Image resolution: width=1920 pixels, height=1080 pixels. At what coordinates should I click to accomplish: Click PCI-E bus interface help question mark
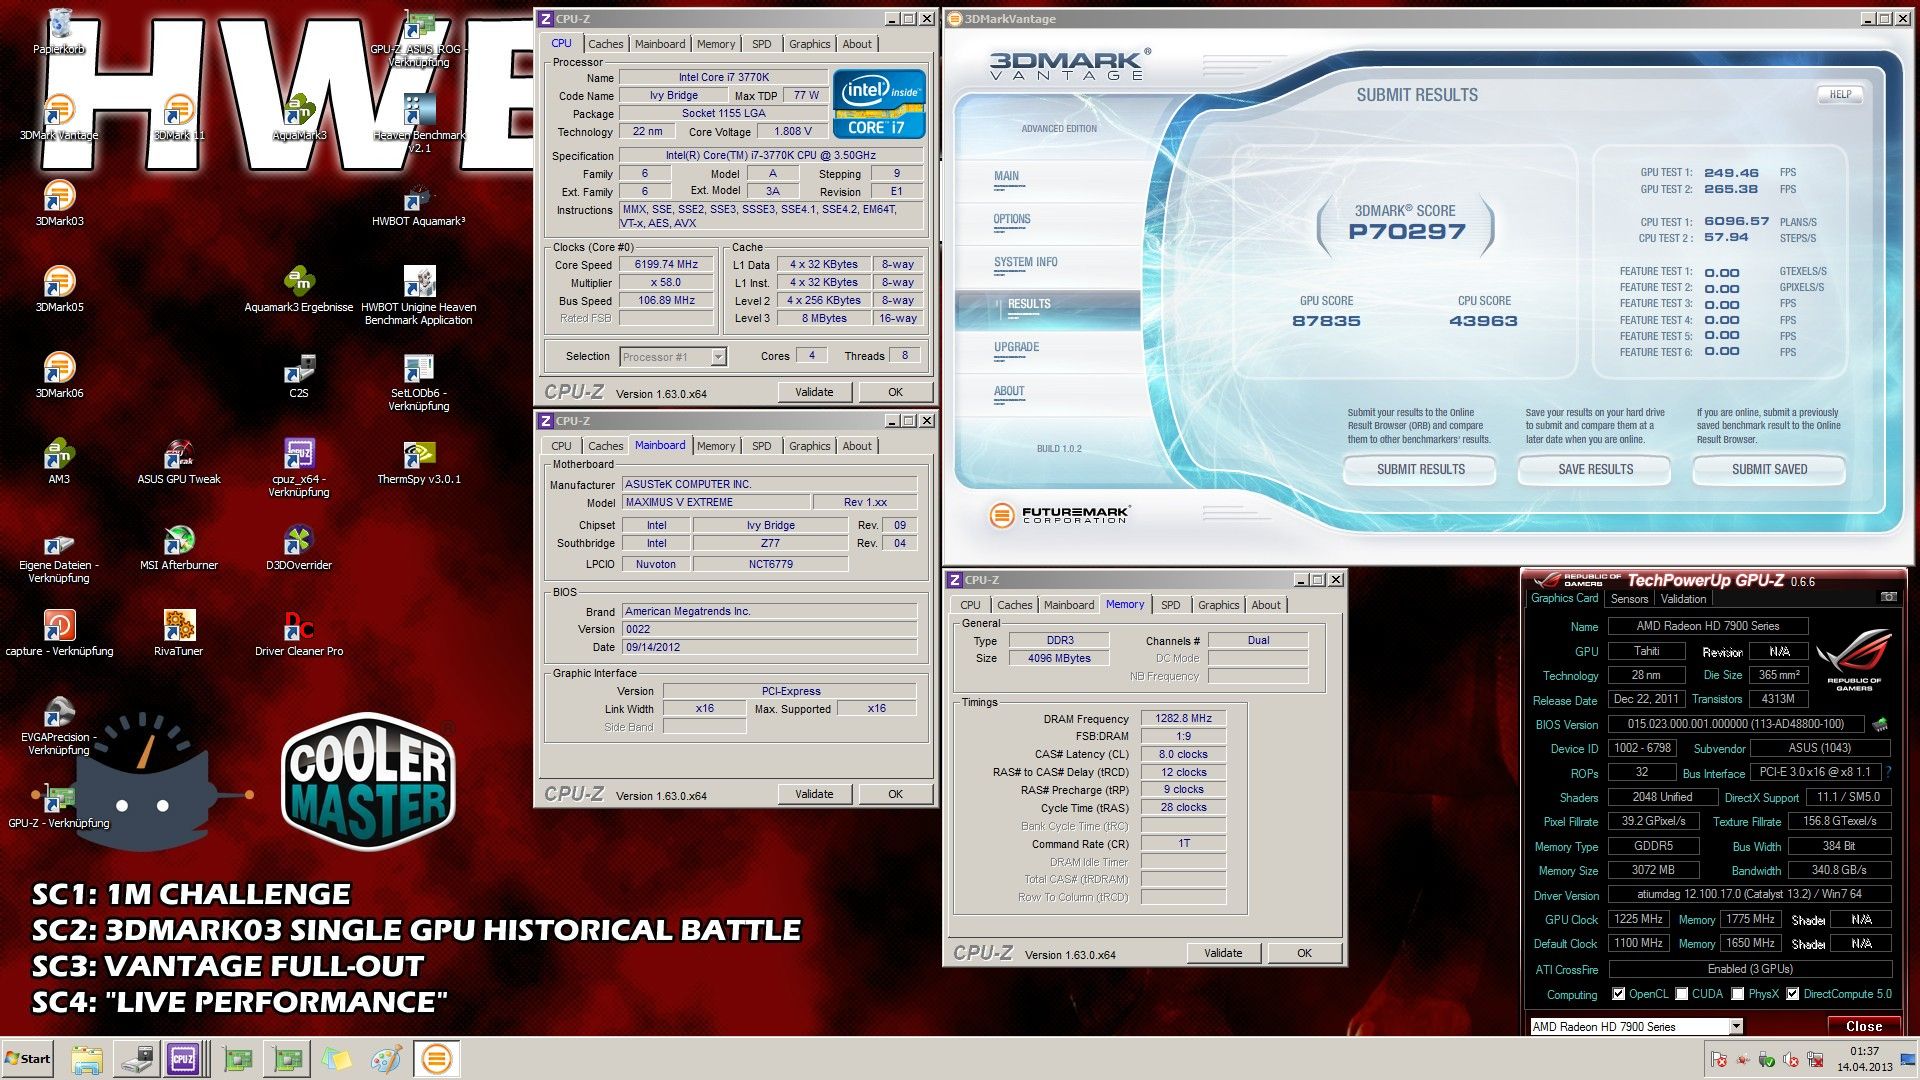(1888, 772)
